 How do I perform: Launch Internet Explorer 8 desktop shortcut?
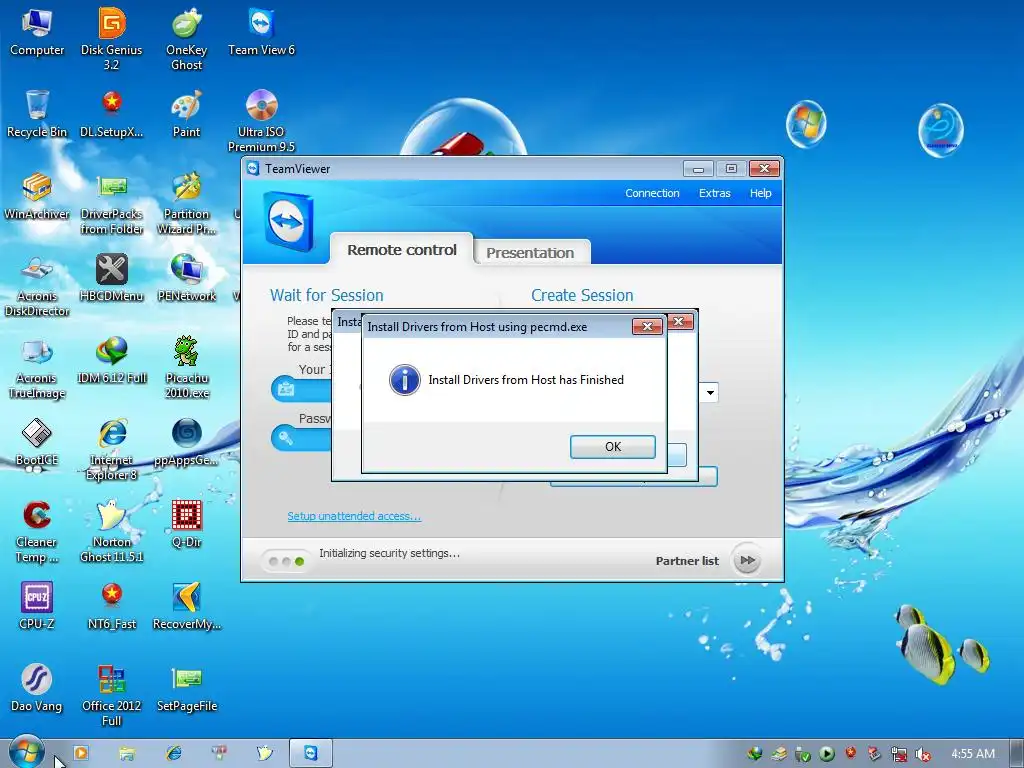[112, 449]
